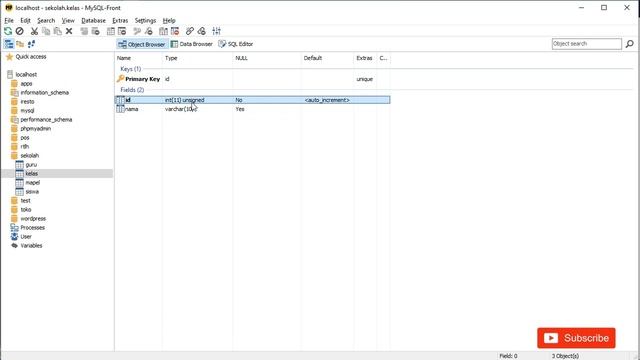This screenshot has width=640, height=360.
Task: Select the wordpress database
Action: tap(33, 218)
